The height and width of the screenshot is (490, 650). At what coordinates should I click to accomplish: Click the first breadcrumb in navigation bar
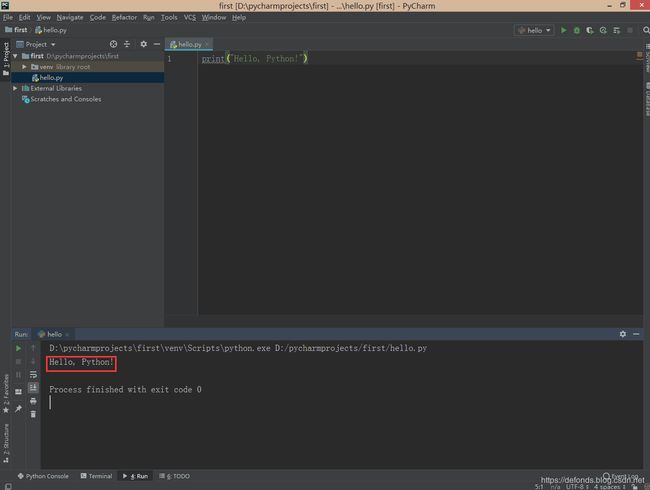tap(16, 30)
